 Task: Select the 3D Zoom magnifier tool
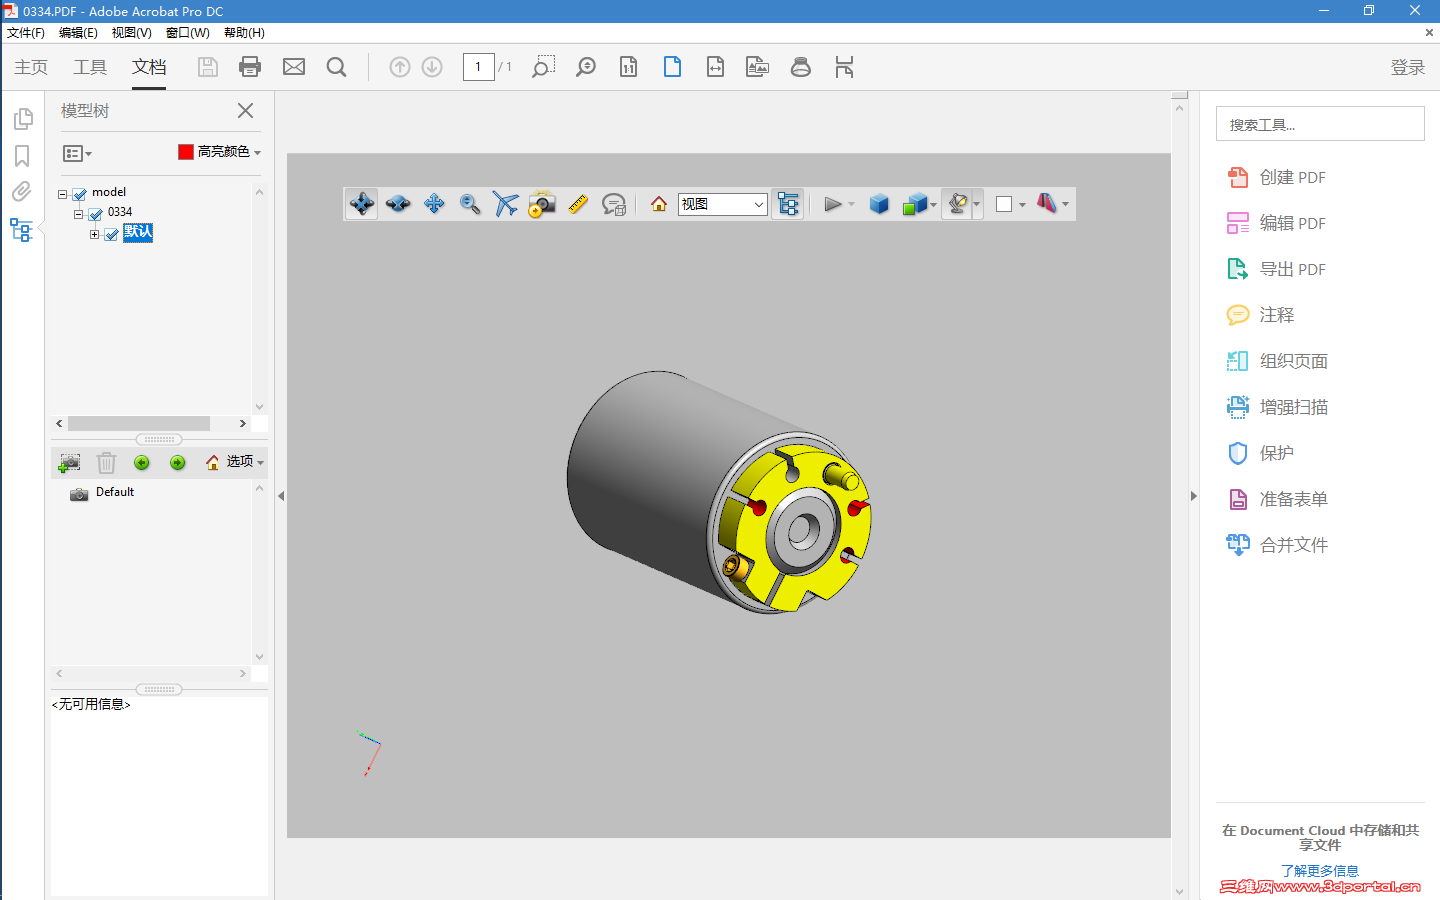(x=470, y=204)
